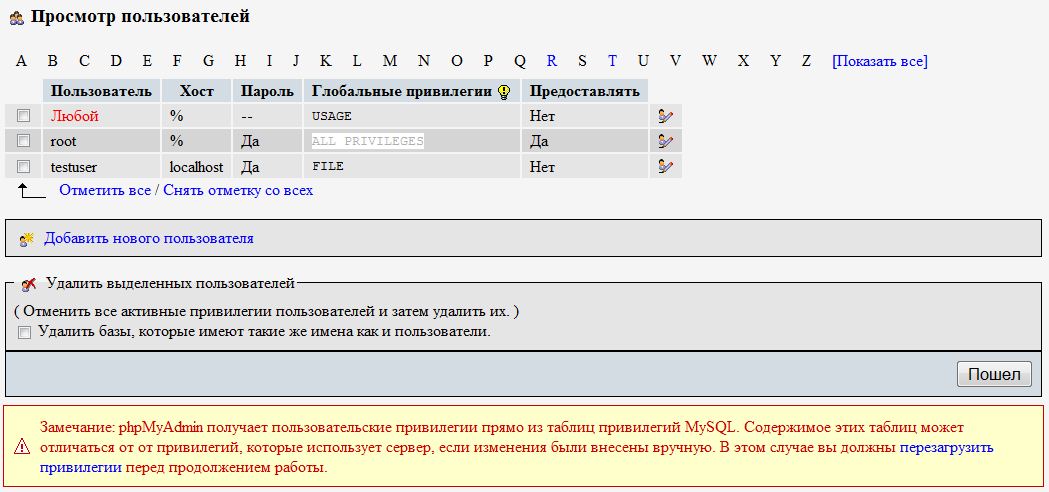Click the users overview header icon

[17, 18]
